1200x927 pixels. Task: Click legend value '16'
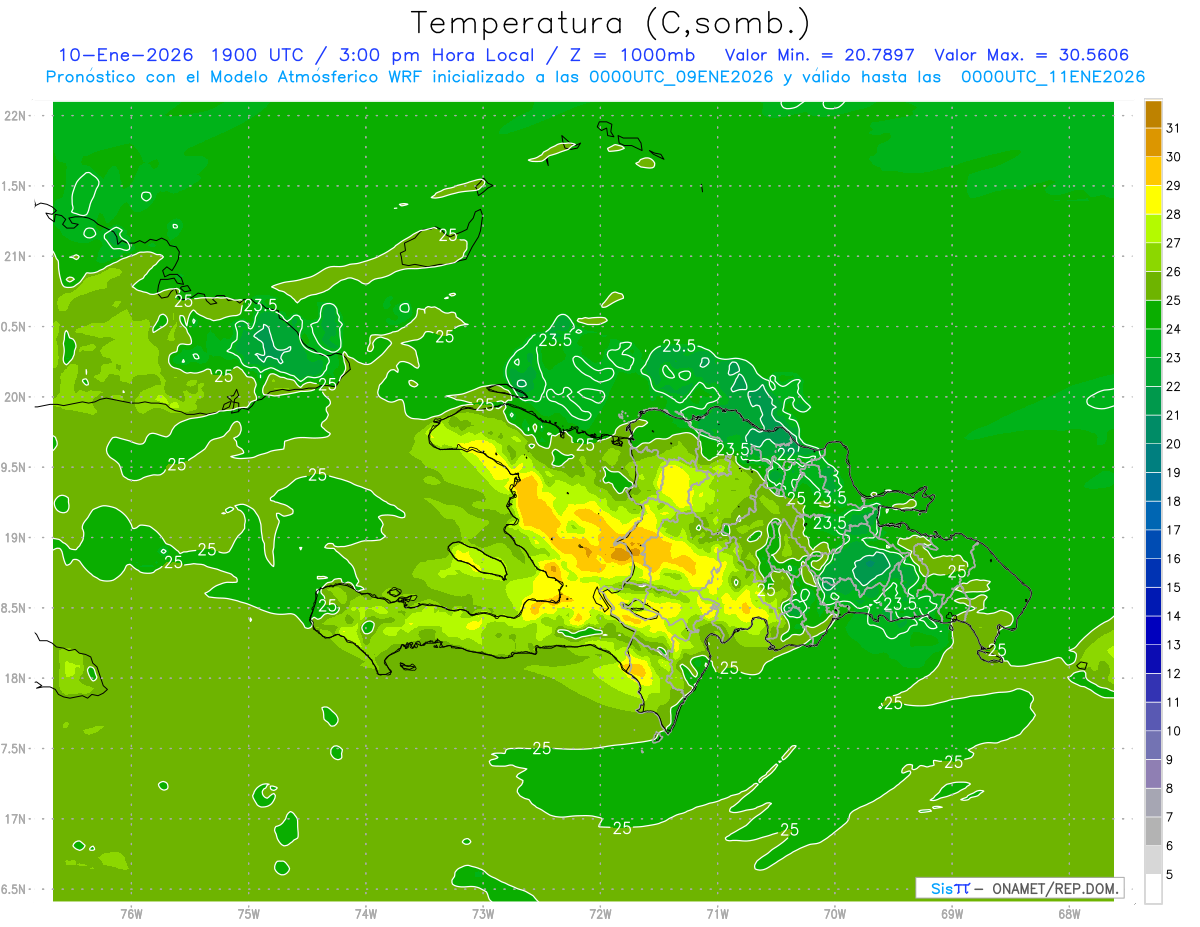click(x=1174, y=558)
